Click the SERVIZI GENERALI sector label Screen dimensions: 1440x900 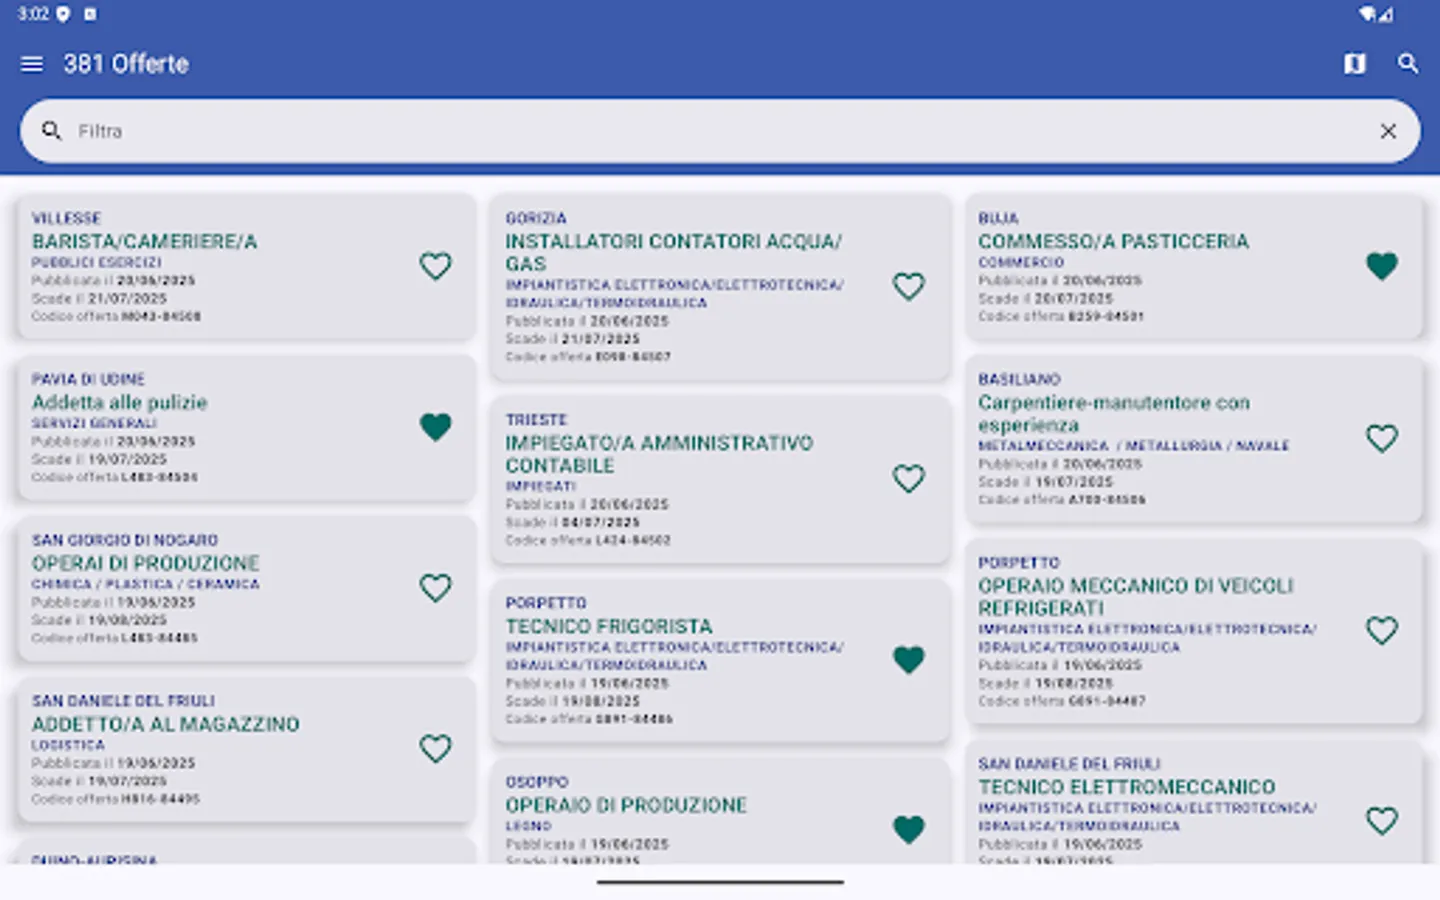click(94, 423)
